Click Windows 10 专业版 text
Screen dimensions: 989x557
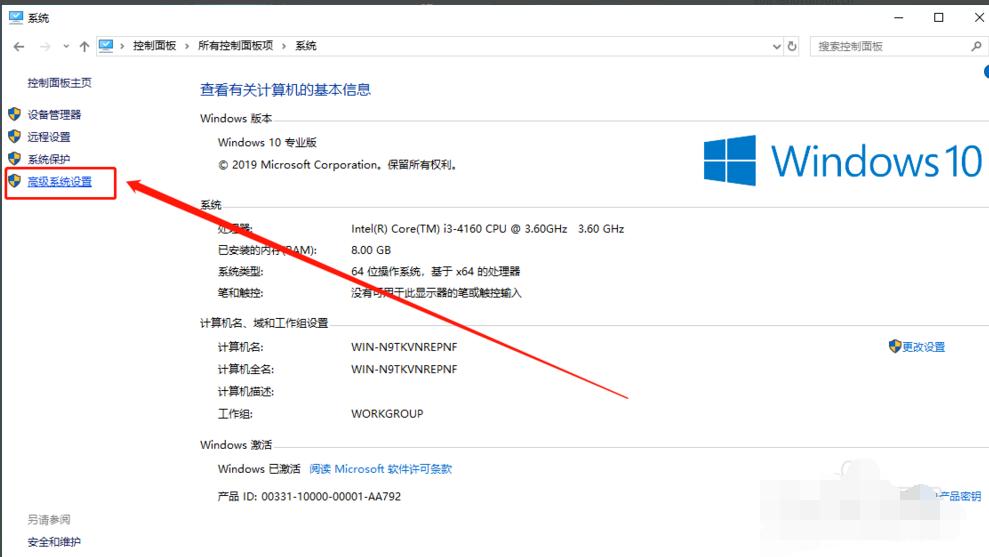[x=267, y=143]
